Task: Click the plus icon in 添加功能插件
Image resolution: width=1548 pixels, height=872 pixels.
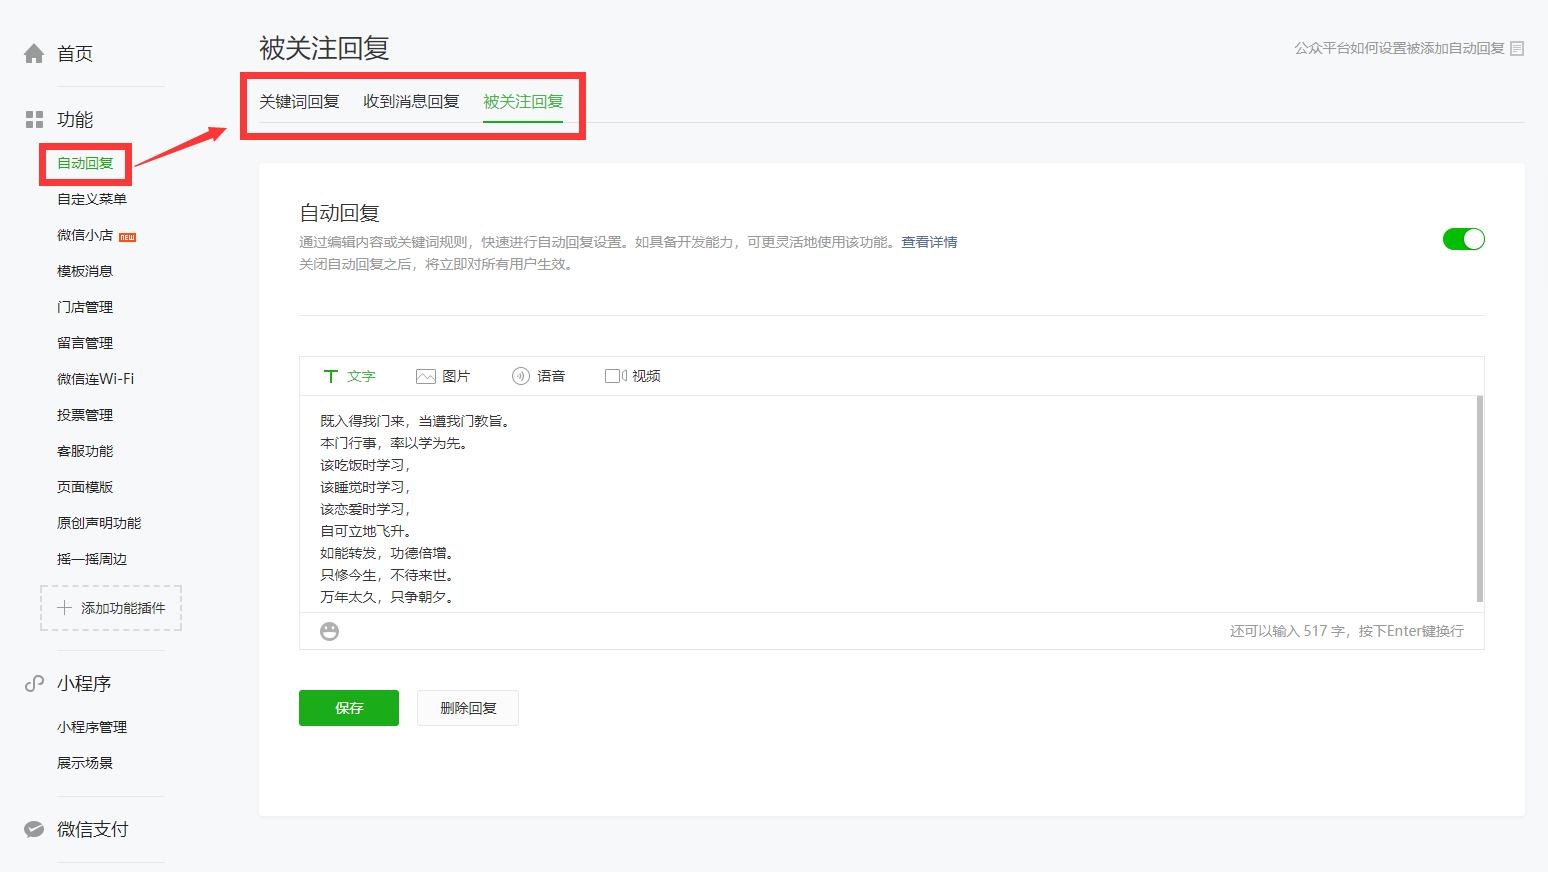Action: [x=65, y=608]
